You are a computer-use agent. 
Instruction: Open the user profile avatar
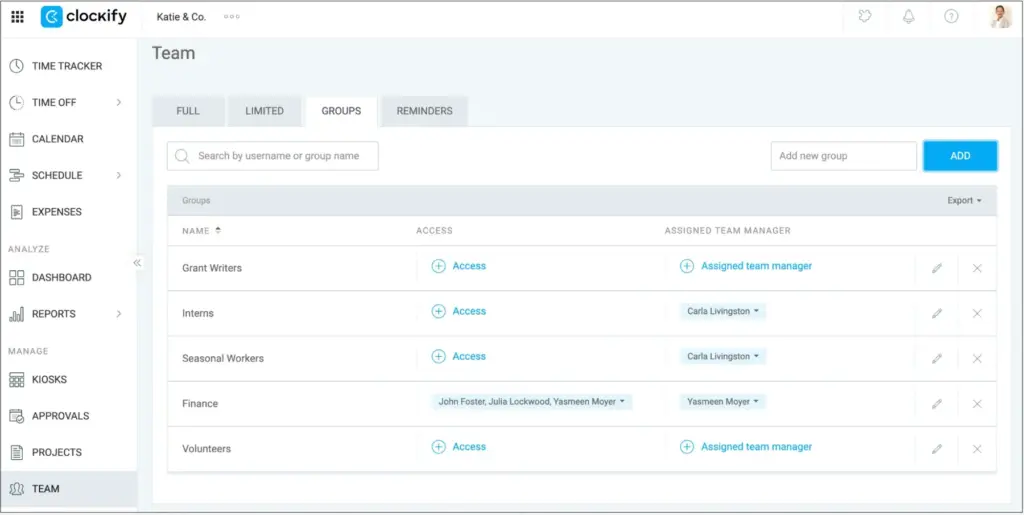1000,17
